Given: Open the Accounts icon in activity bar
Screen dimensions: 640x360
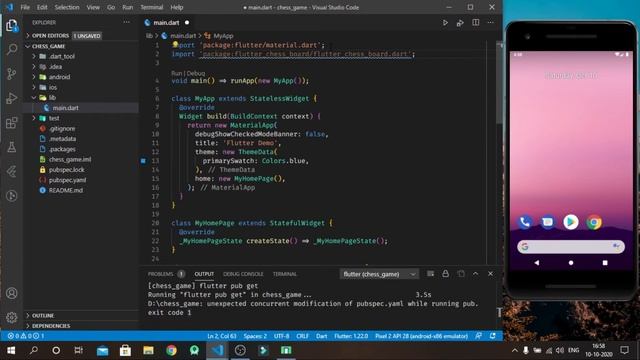Looking at the screenshot, I should [x=12, y=293].
